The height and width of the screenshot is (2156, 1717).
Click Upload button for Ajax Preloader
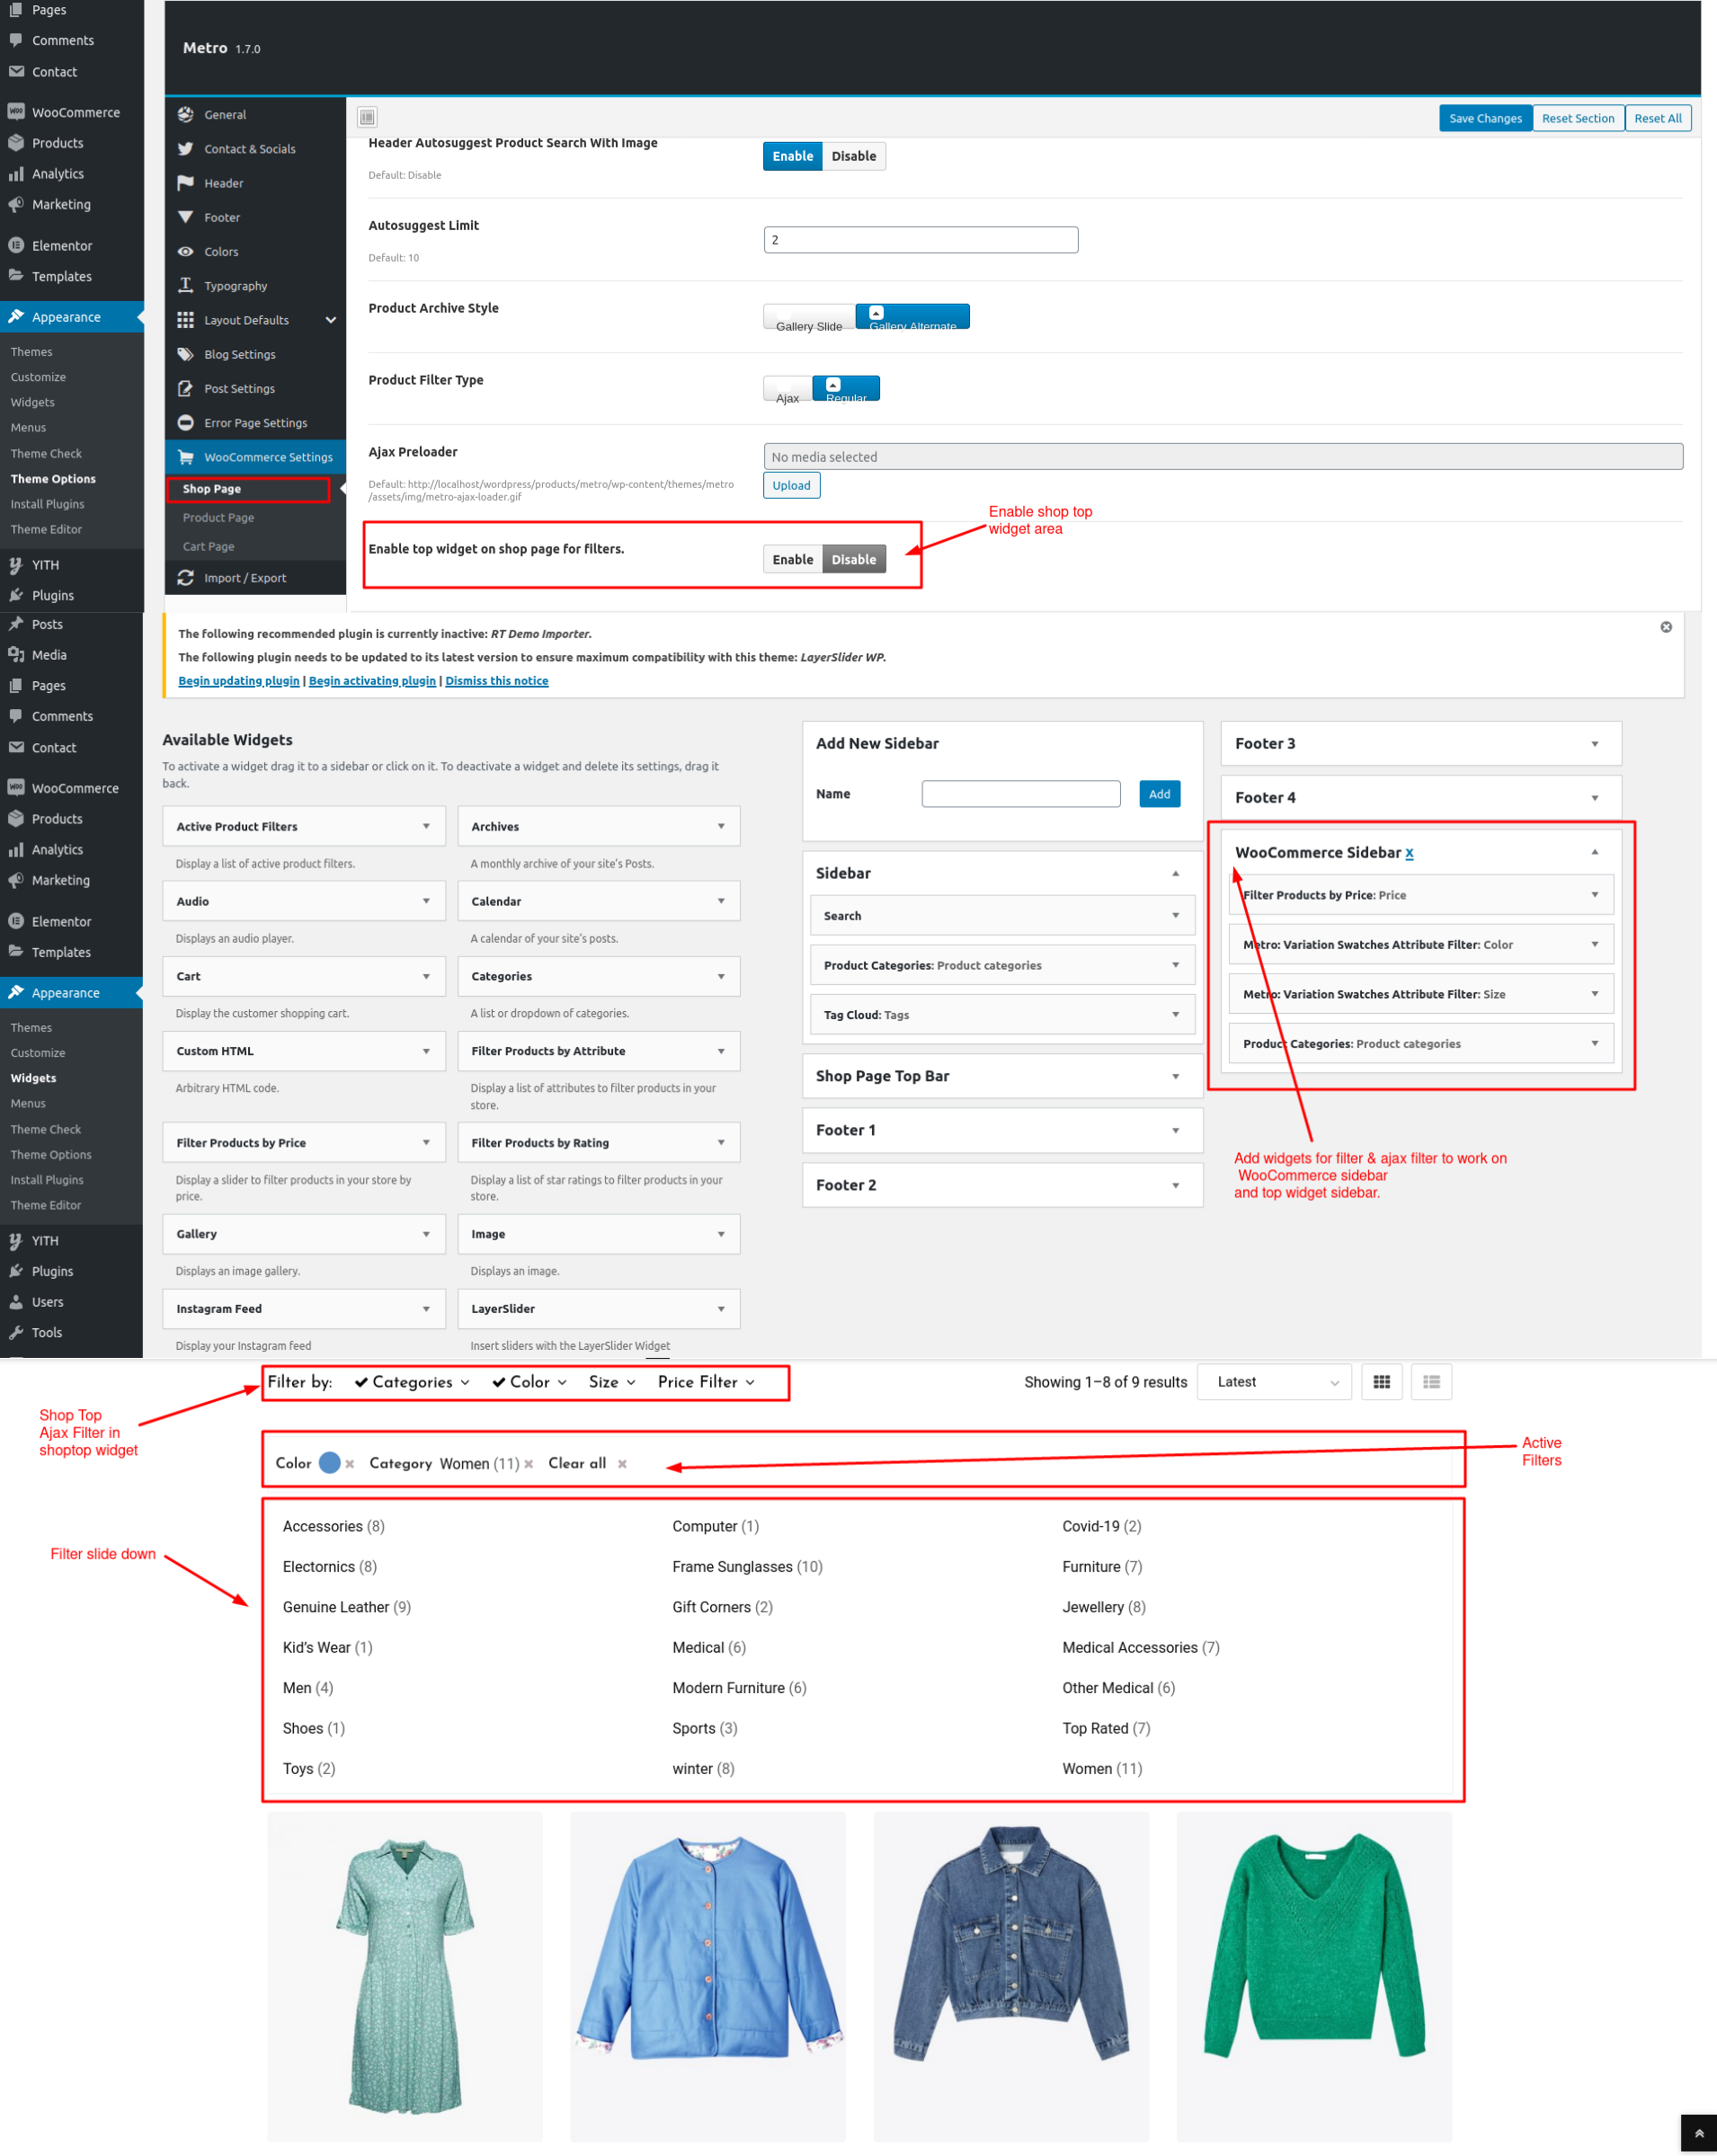pos(791,485)
